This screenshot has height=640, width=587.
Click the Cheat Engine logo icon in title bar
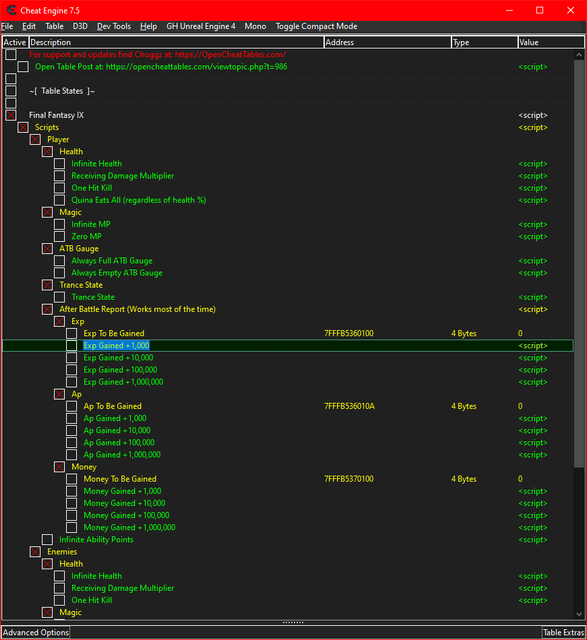11,10
